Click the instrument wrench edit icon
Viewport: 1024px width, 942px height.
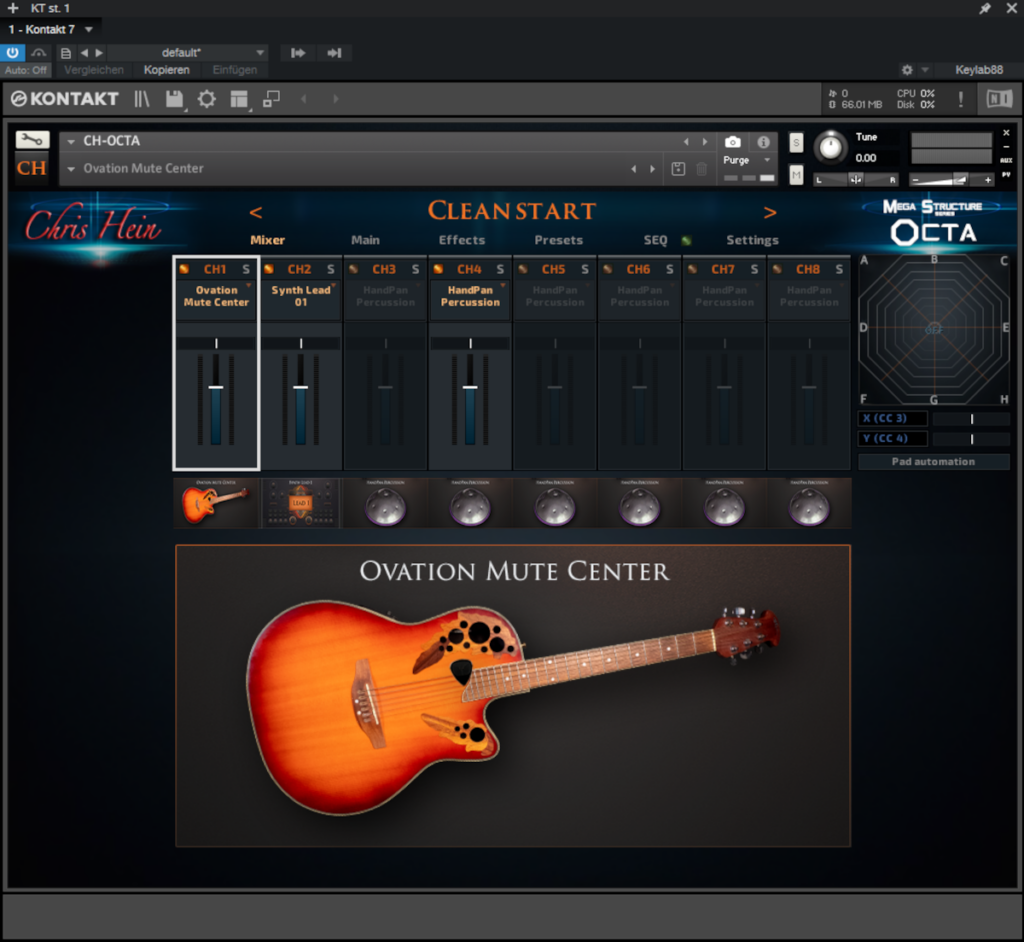32,140
